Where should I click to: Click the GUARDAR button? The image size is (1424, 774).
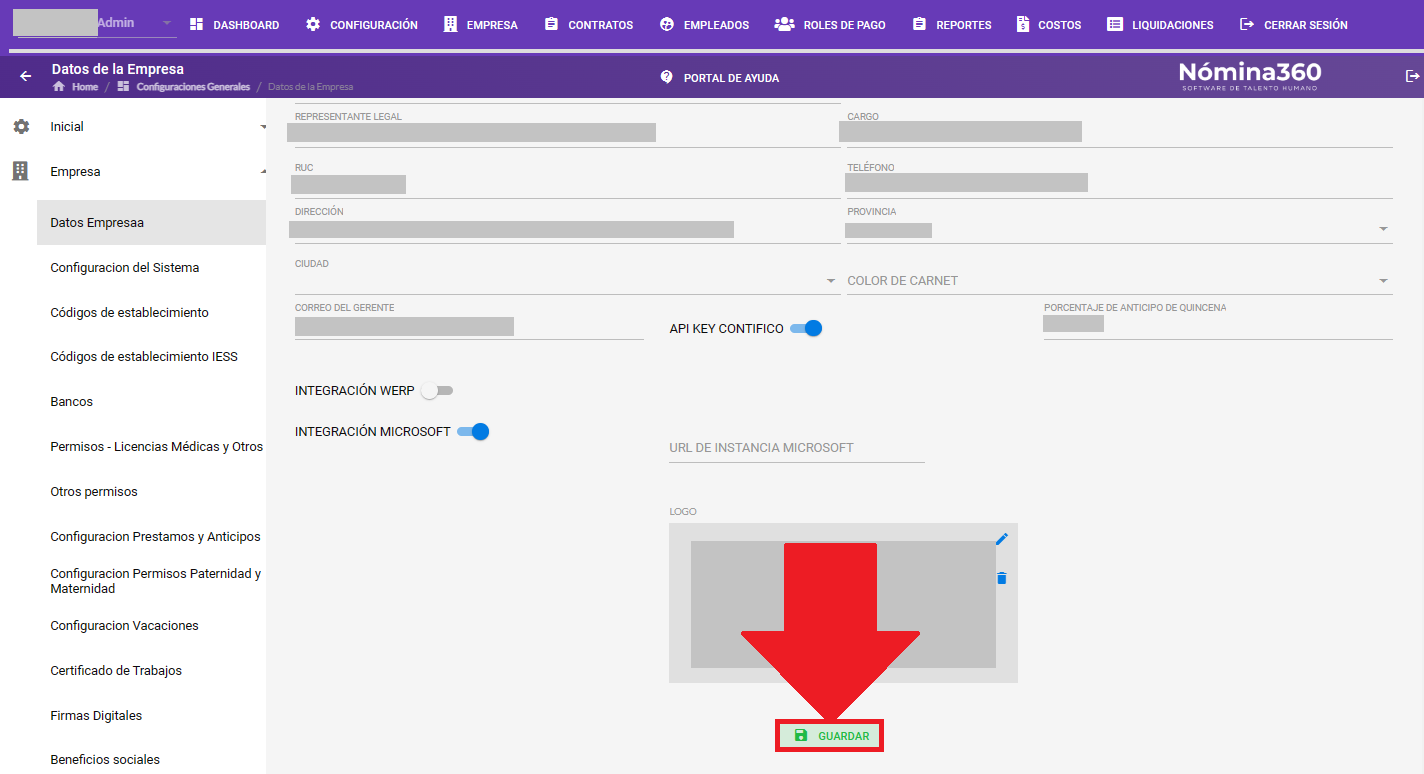(x=831, y=736)
